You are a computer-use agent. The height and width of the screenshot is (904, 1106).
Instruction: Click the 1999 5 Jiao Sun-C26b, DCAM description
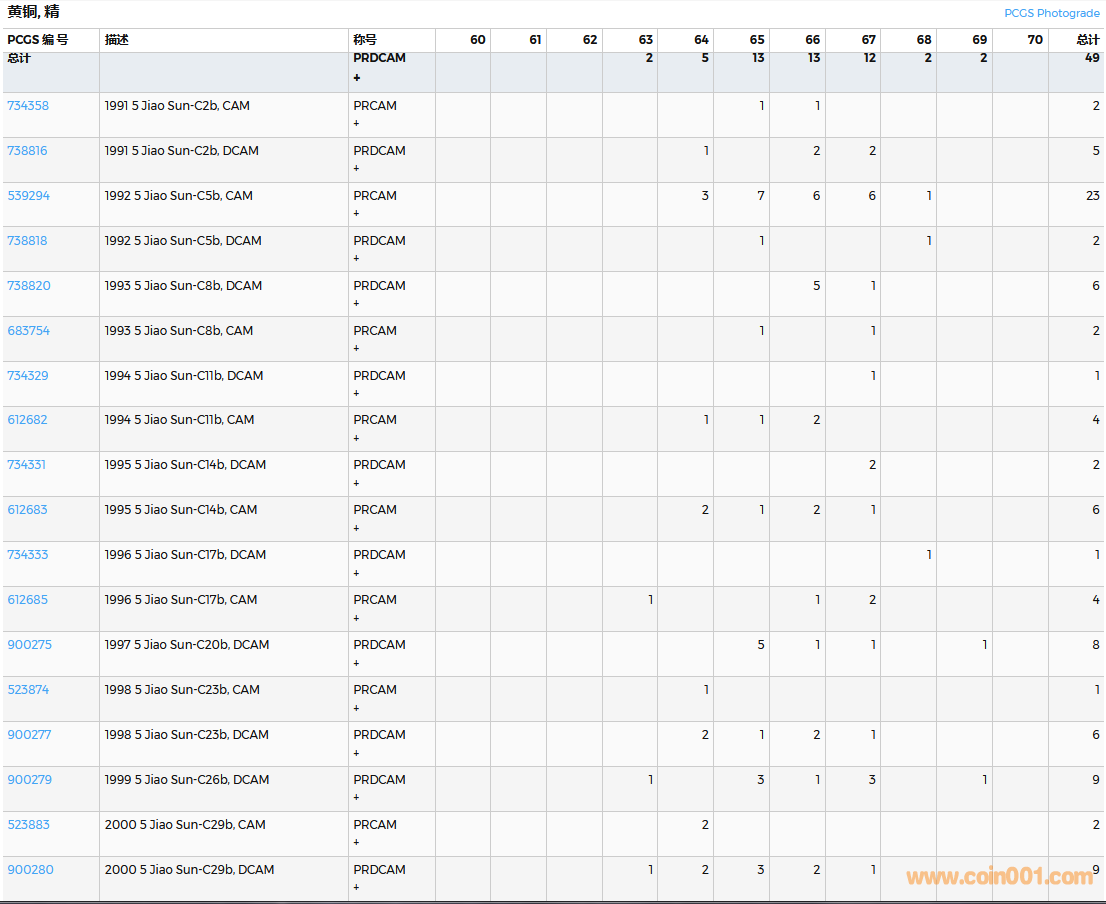click(x=187, y=780)
